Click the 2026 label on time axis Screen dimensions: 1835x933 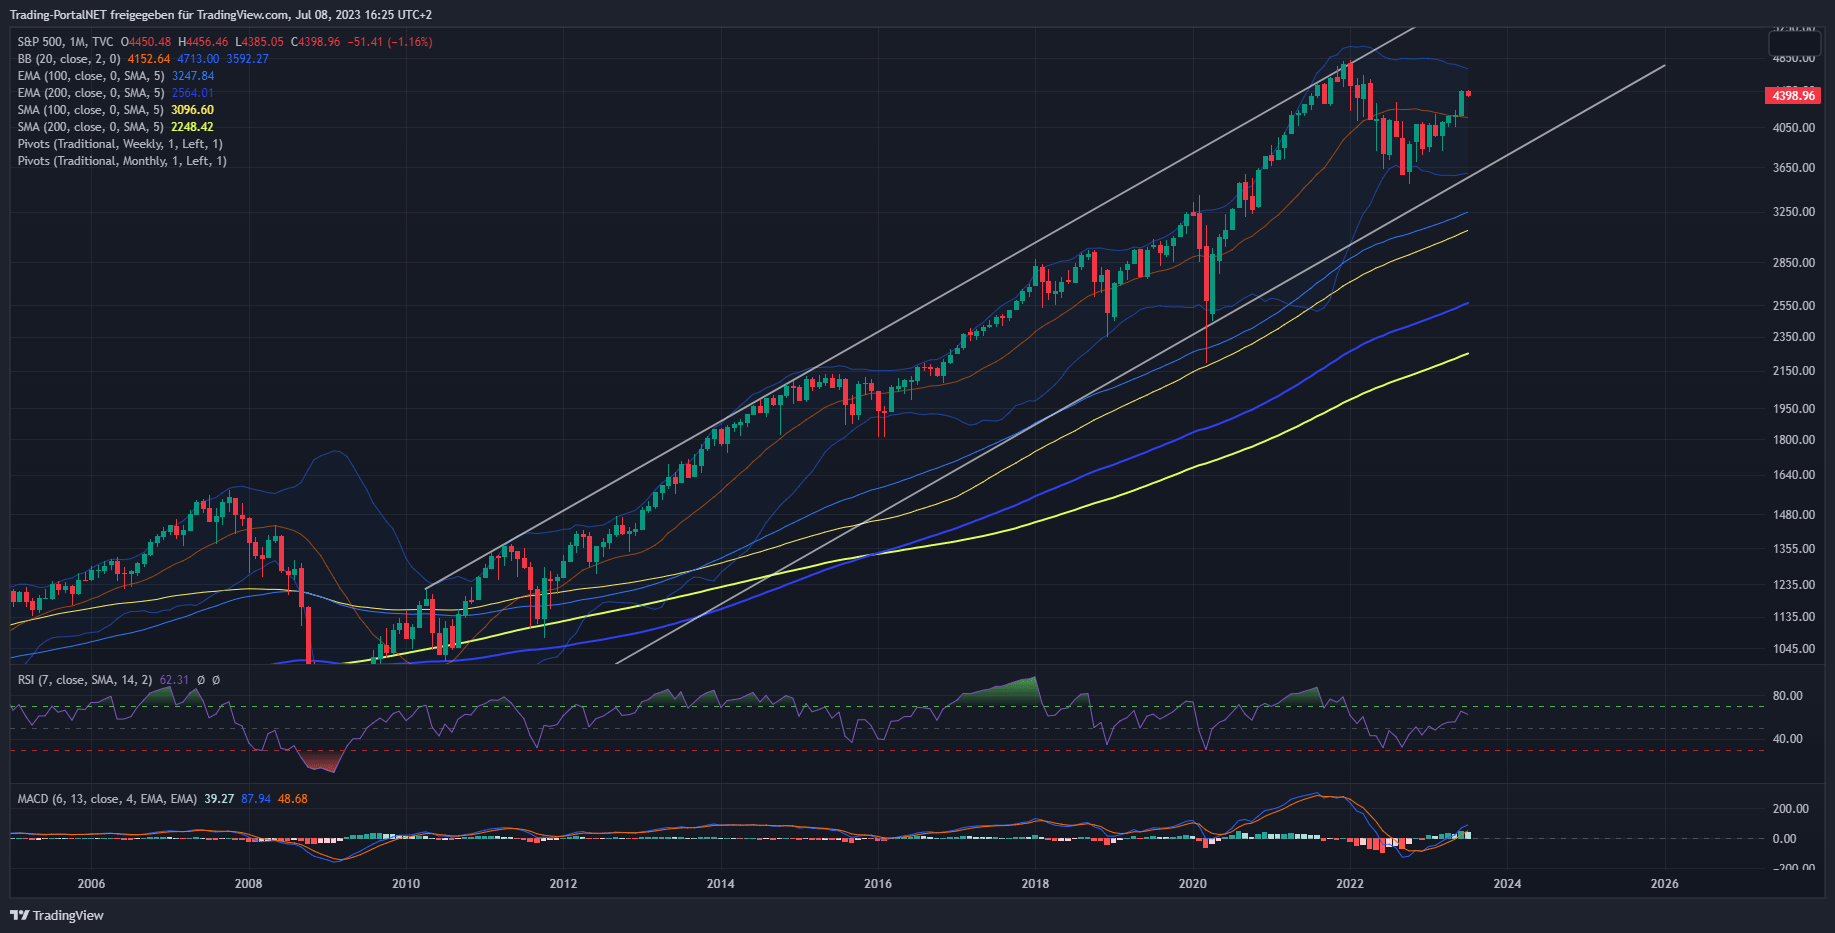1665,883
